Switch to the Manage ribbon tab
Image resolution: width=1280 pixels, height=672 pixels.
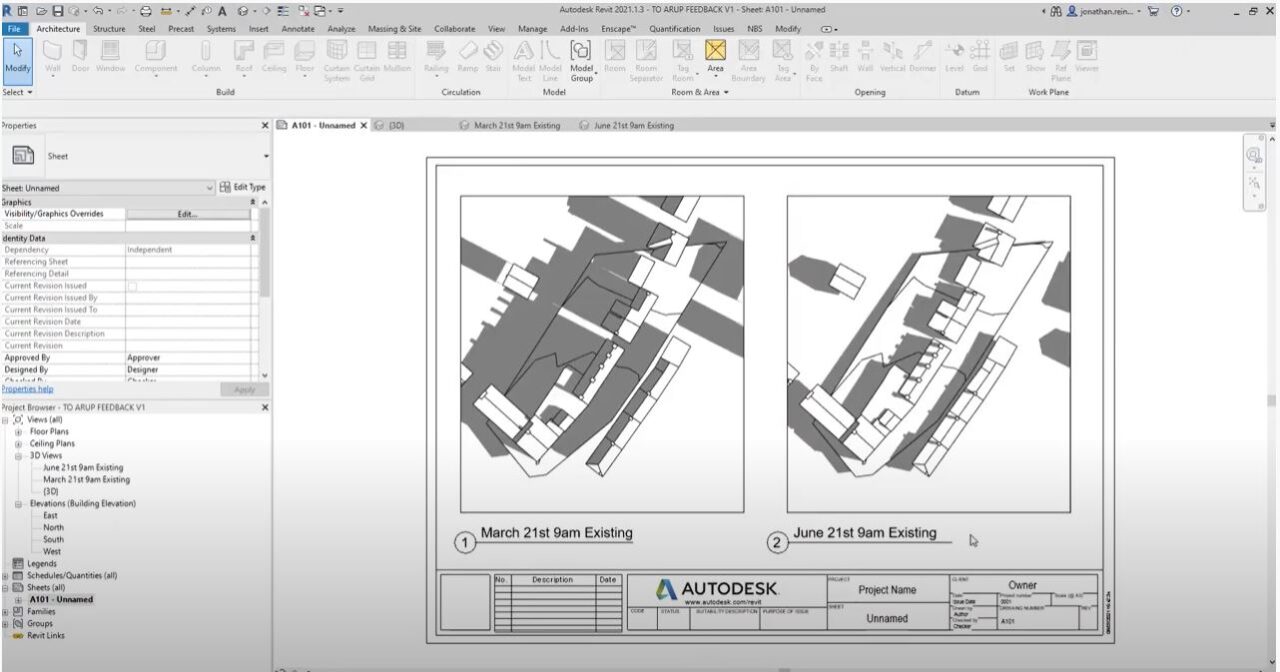[x=531, y=29]
